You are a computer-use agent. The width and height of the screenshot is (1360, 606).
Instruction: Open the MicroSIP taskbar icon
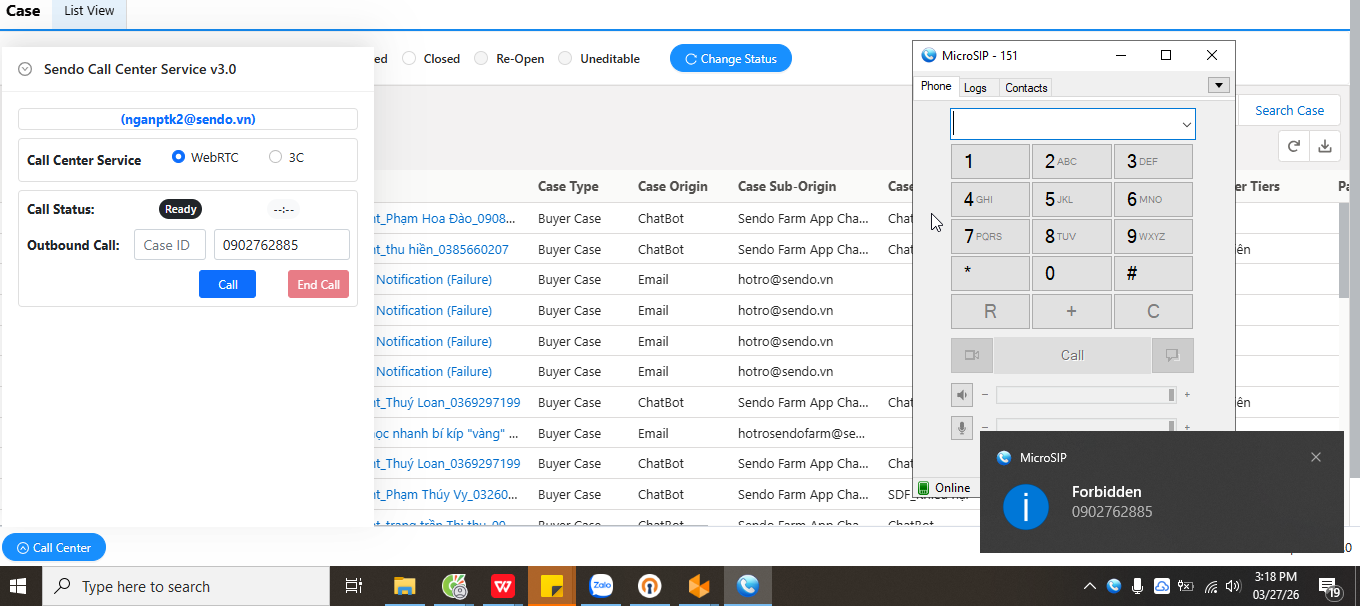(748, 586)
